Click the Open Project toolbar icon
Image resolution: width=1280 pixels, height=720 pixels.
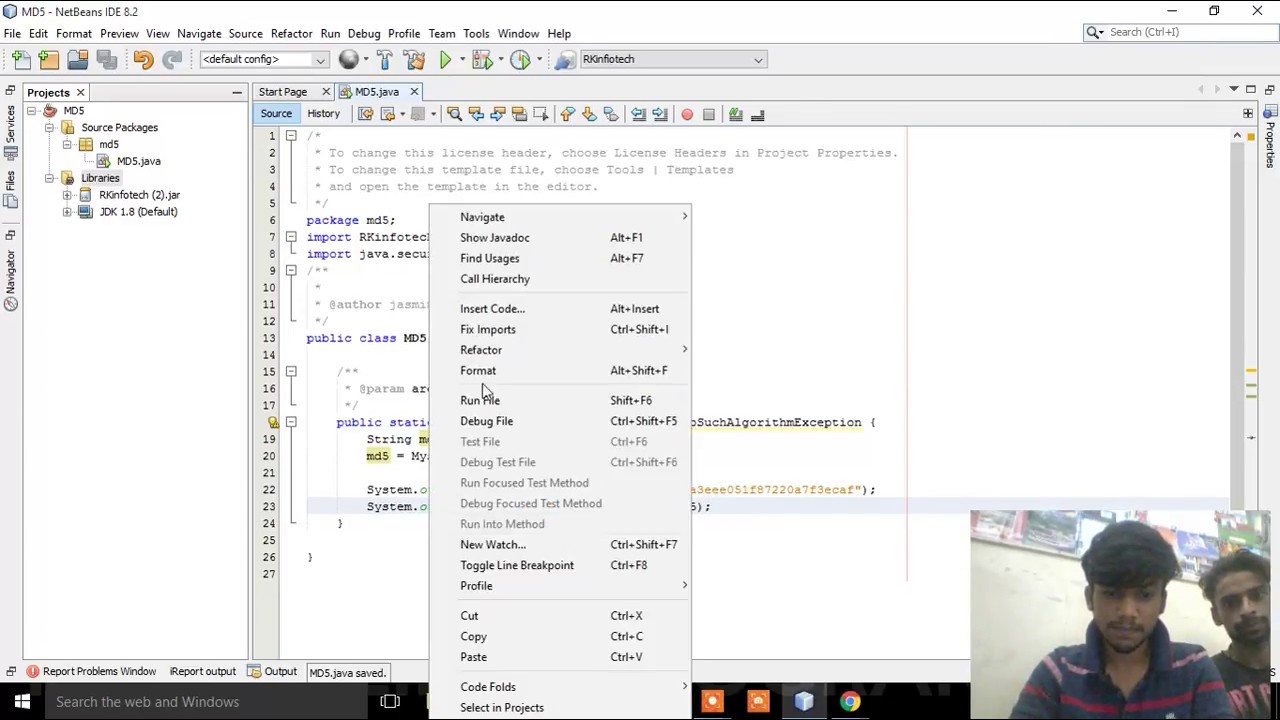[x=77, y=60]
